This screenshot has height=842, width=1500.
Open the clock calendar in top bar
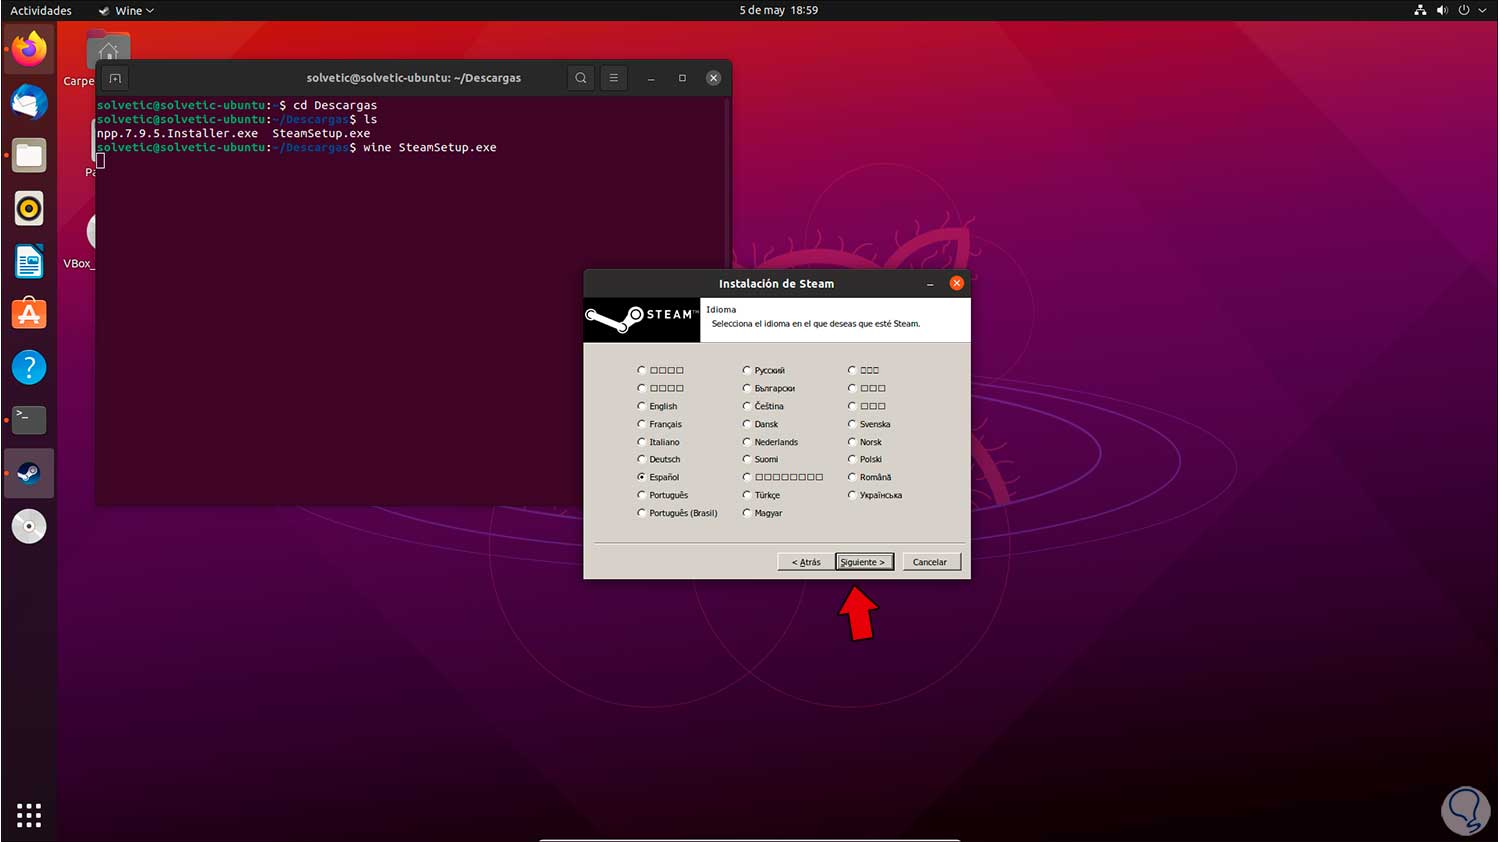[778, 10]
